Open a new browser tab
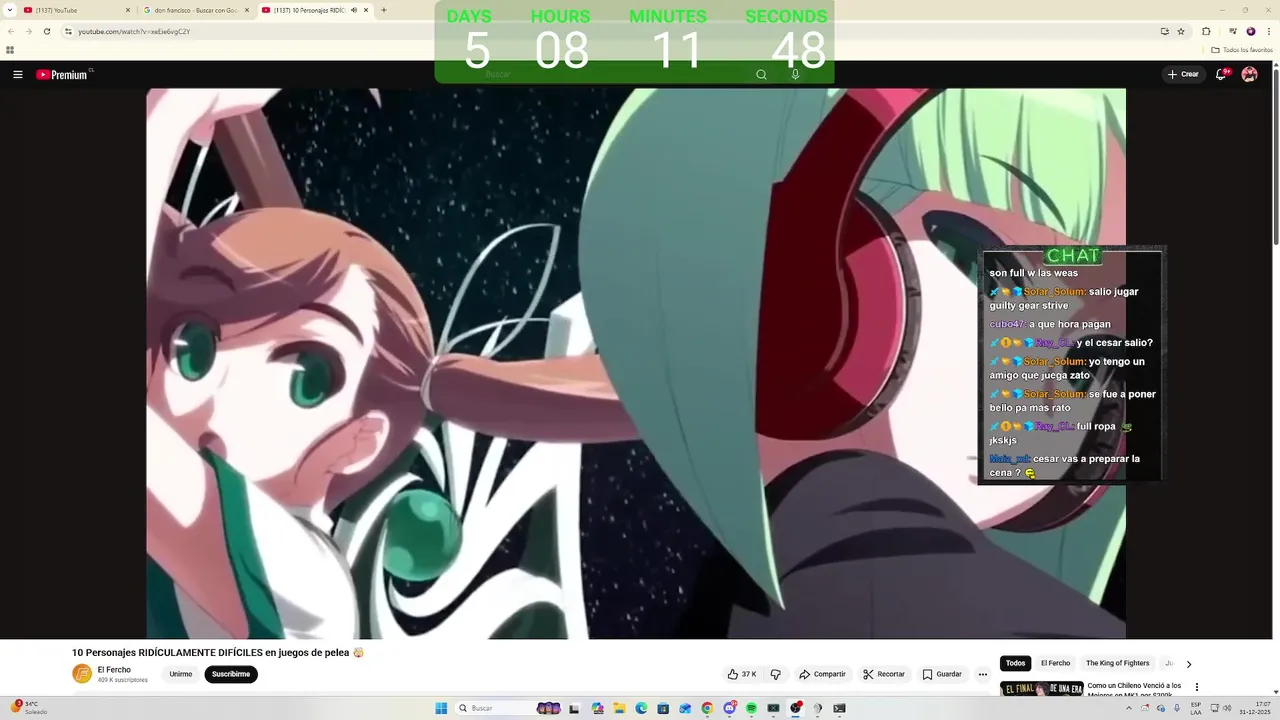The image size is (1280, 720). [384, 10]
